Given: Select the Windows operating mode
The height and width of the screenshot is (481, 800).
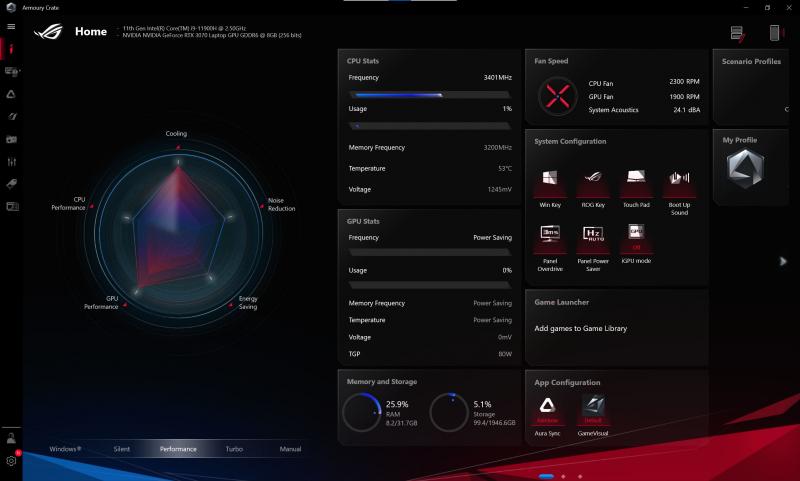Looking at the screenshot, I should [65, 449].
